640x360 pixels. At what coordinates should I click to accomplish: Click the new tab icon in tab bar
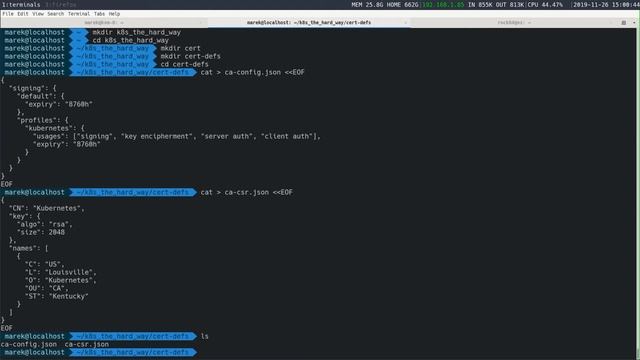click(624, 22)
